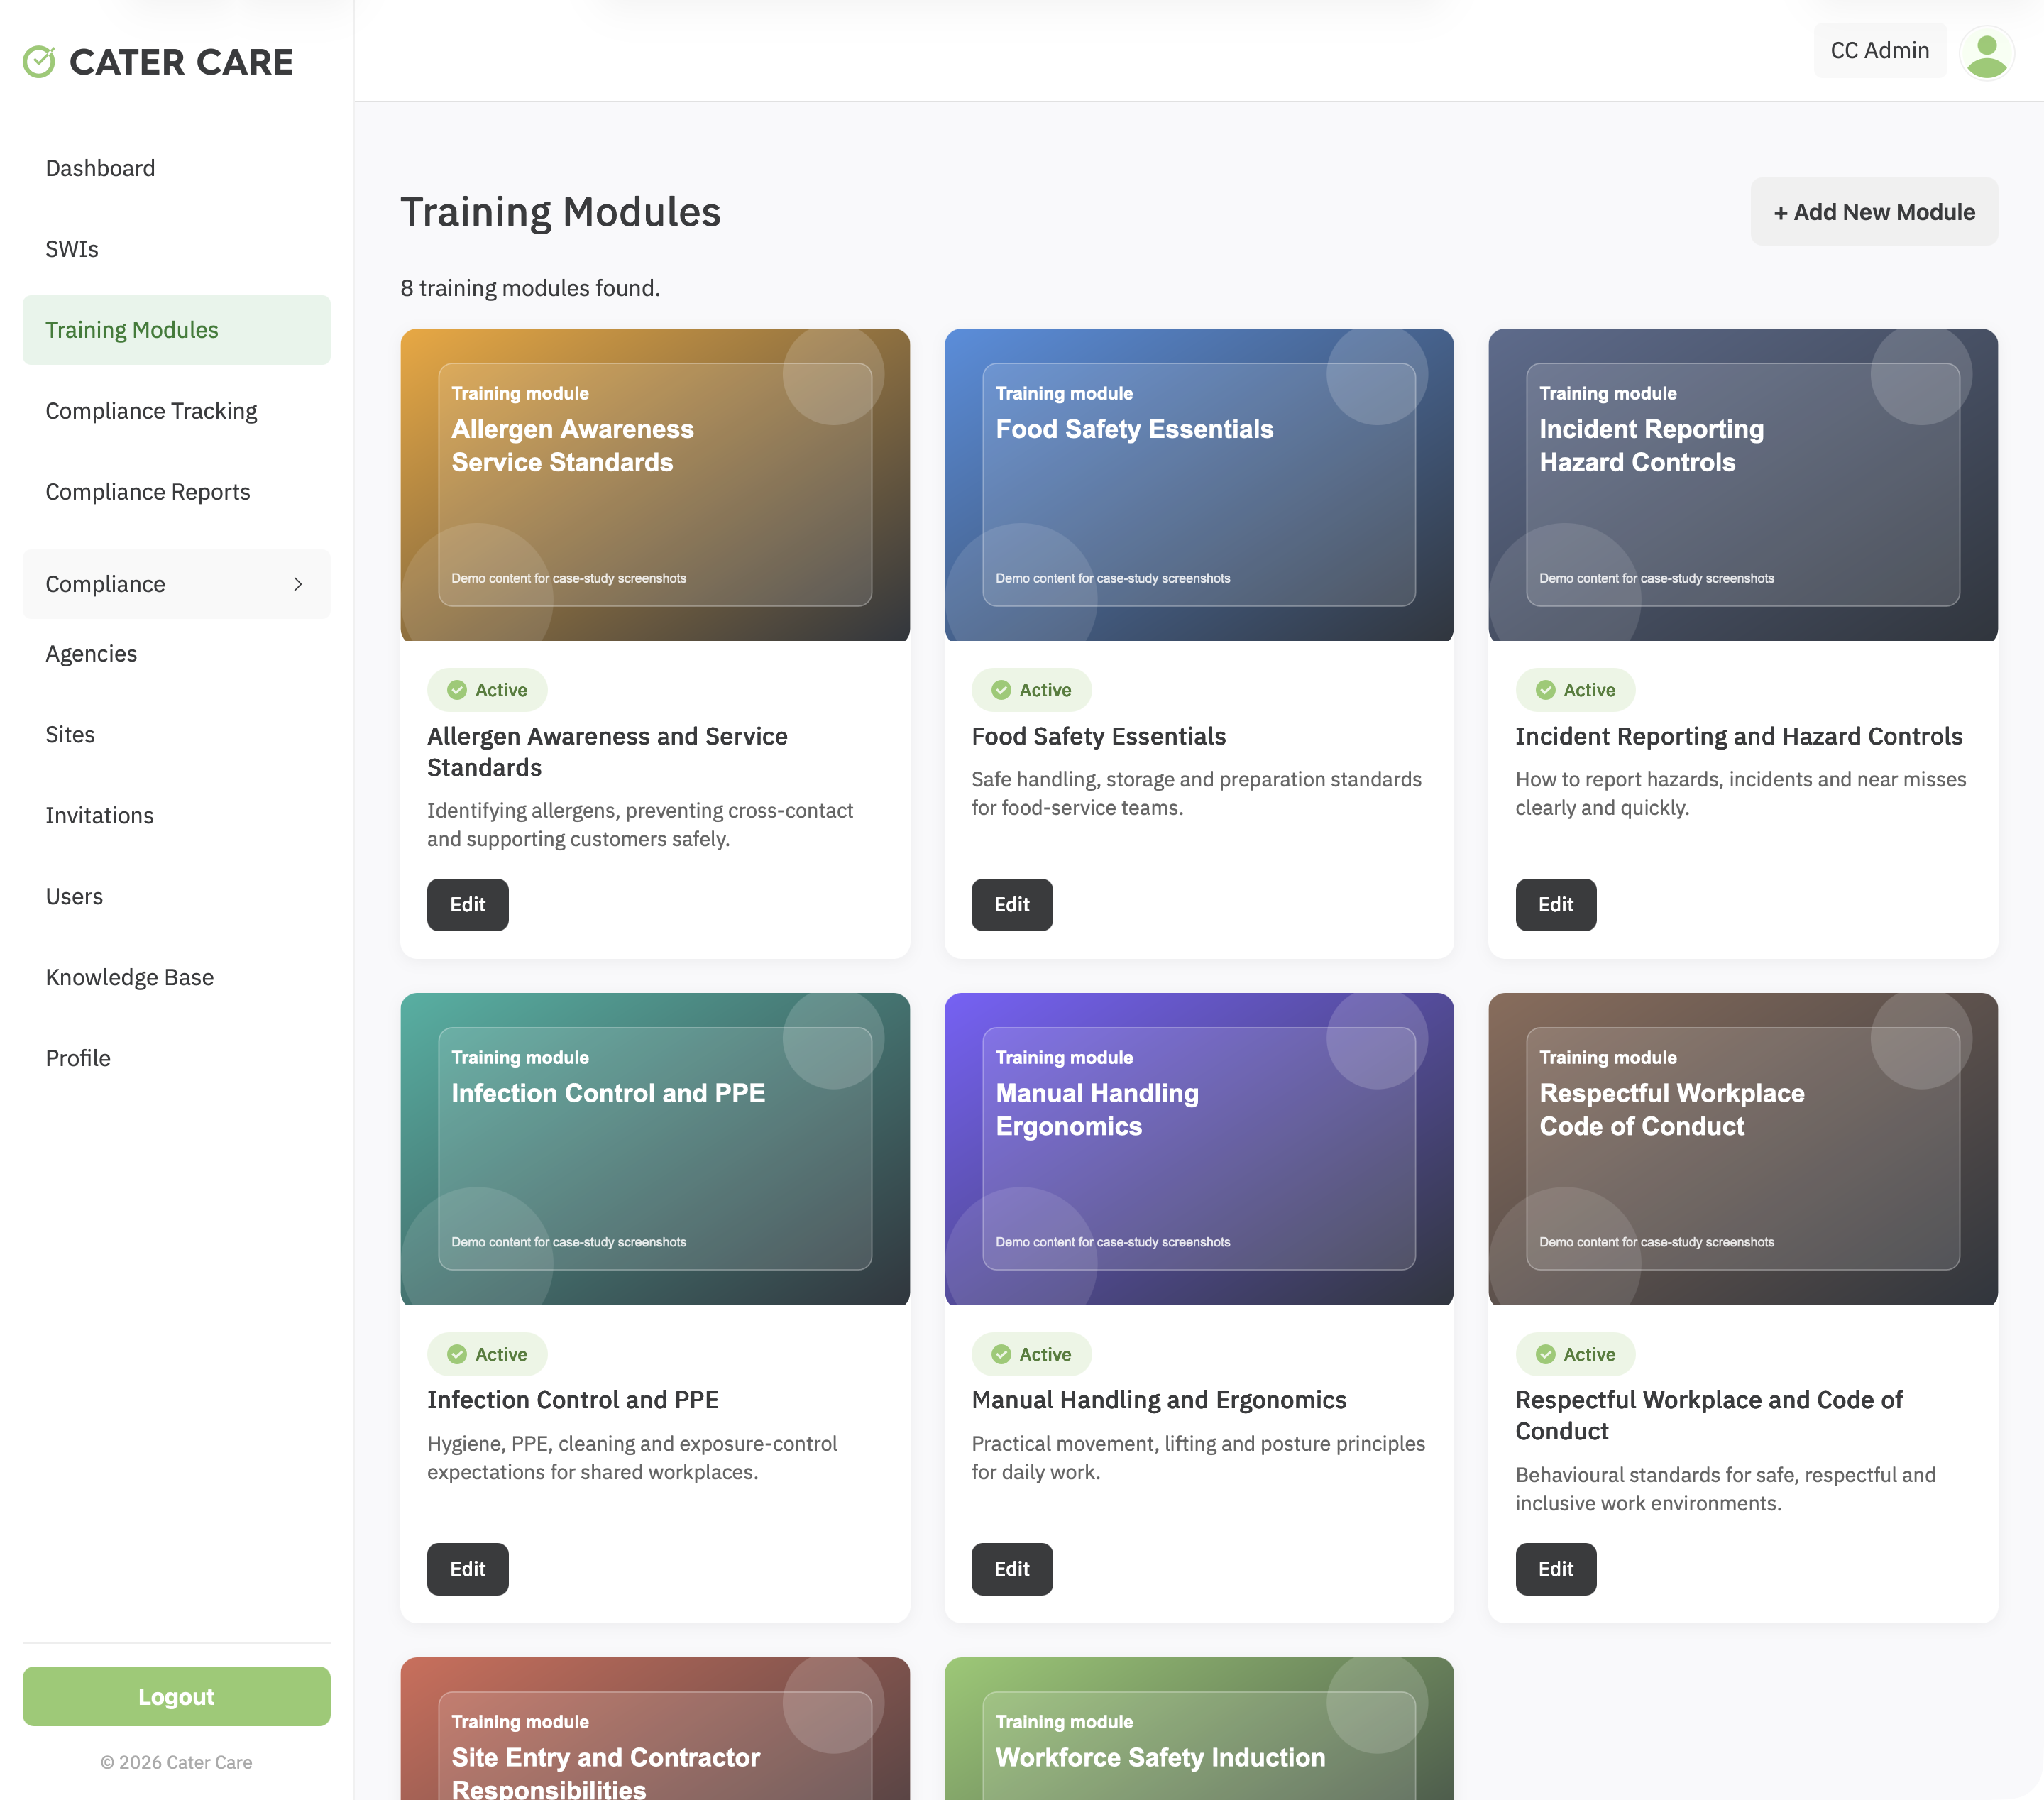
Task: Edit Allergen Awareness and Service Standards module
Action: tap(467, 905)
